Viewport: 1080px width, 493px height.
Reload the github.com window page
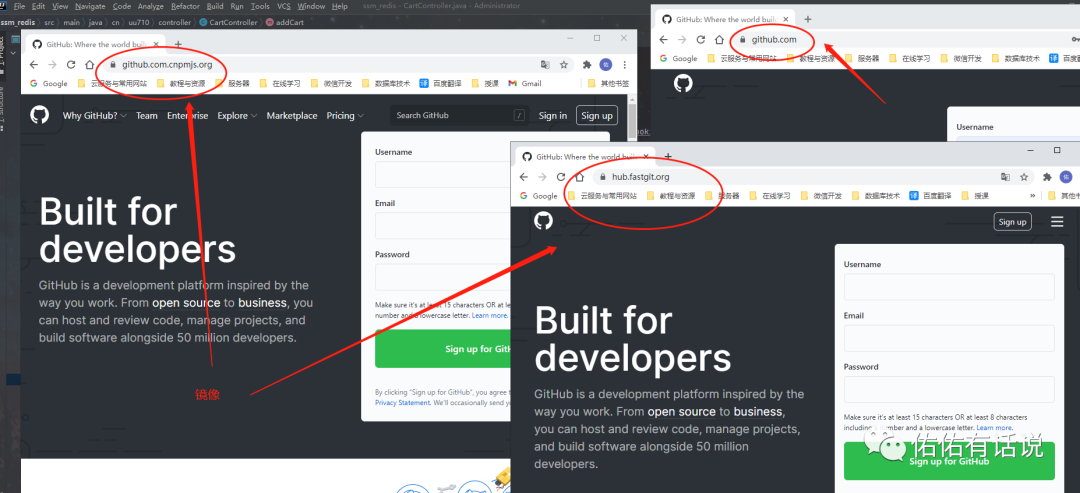pyautogui.click(x=700, y=40)
